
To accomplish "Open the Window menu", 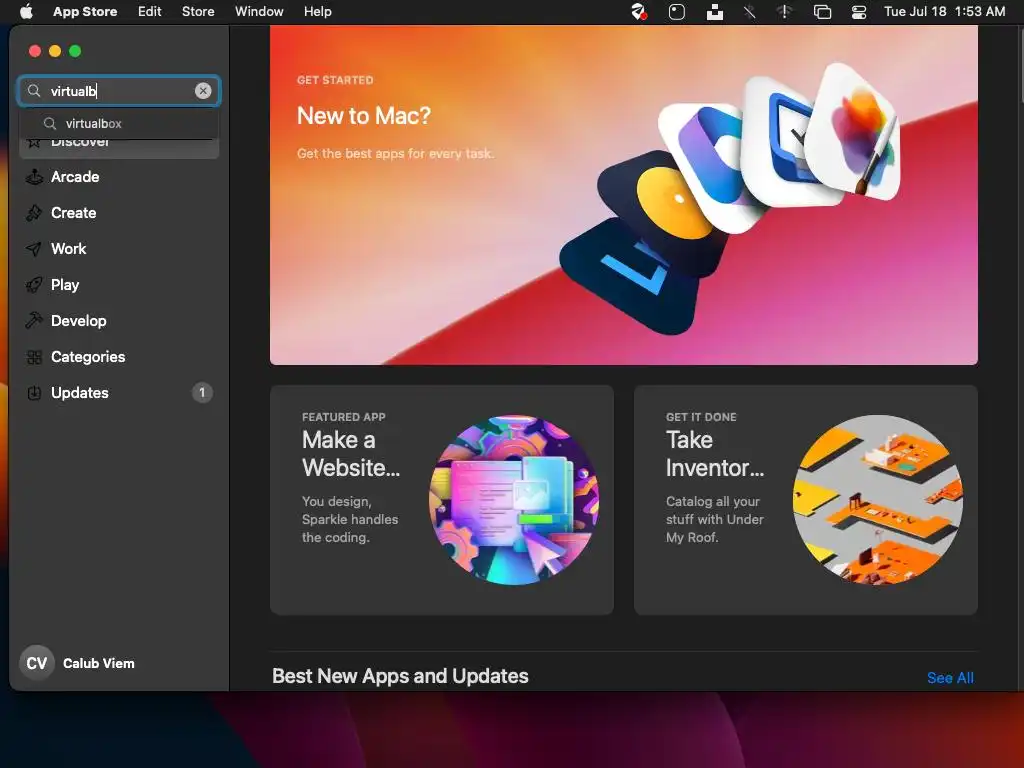I will [x=259, y=11].
